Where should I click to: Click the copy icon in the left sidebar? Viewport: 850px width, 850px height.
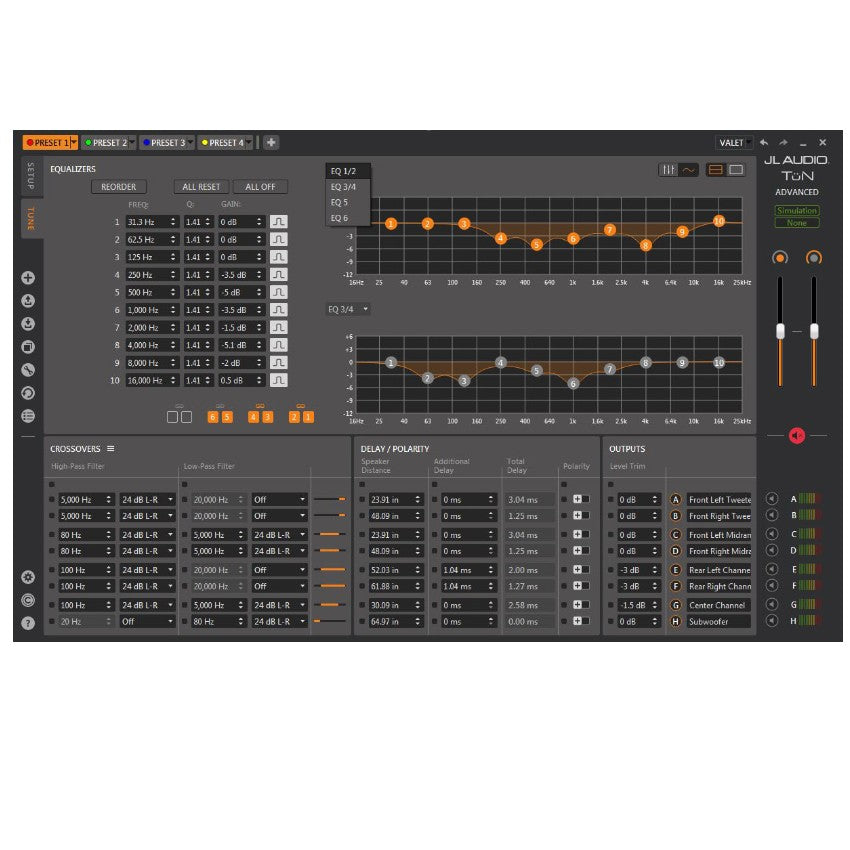coord(28,347)
